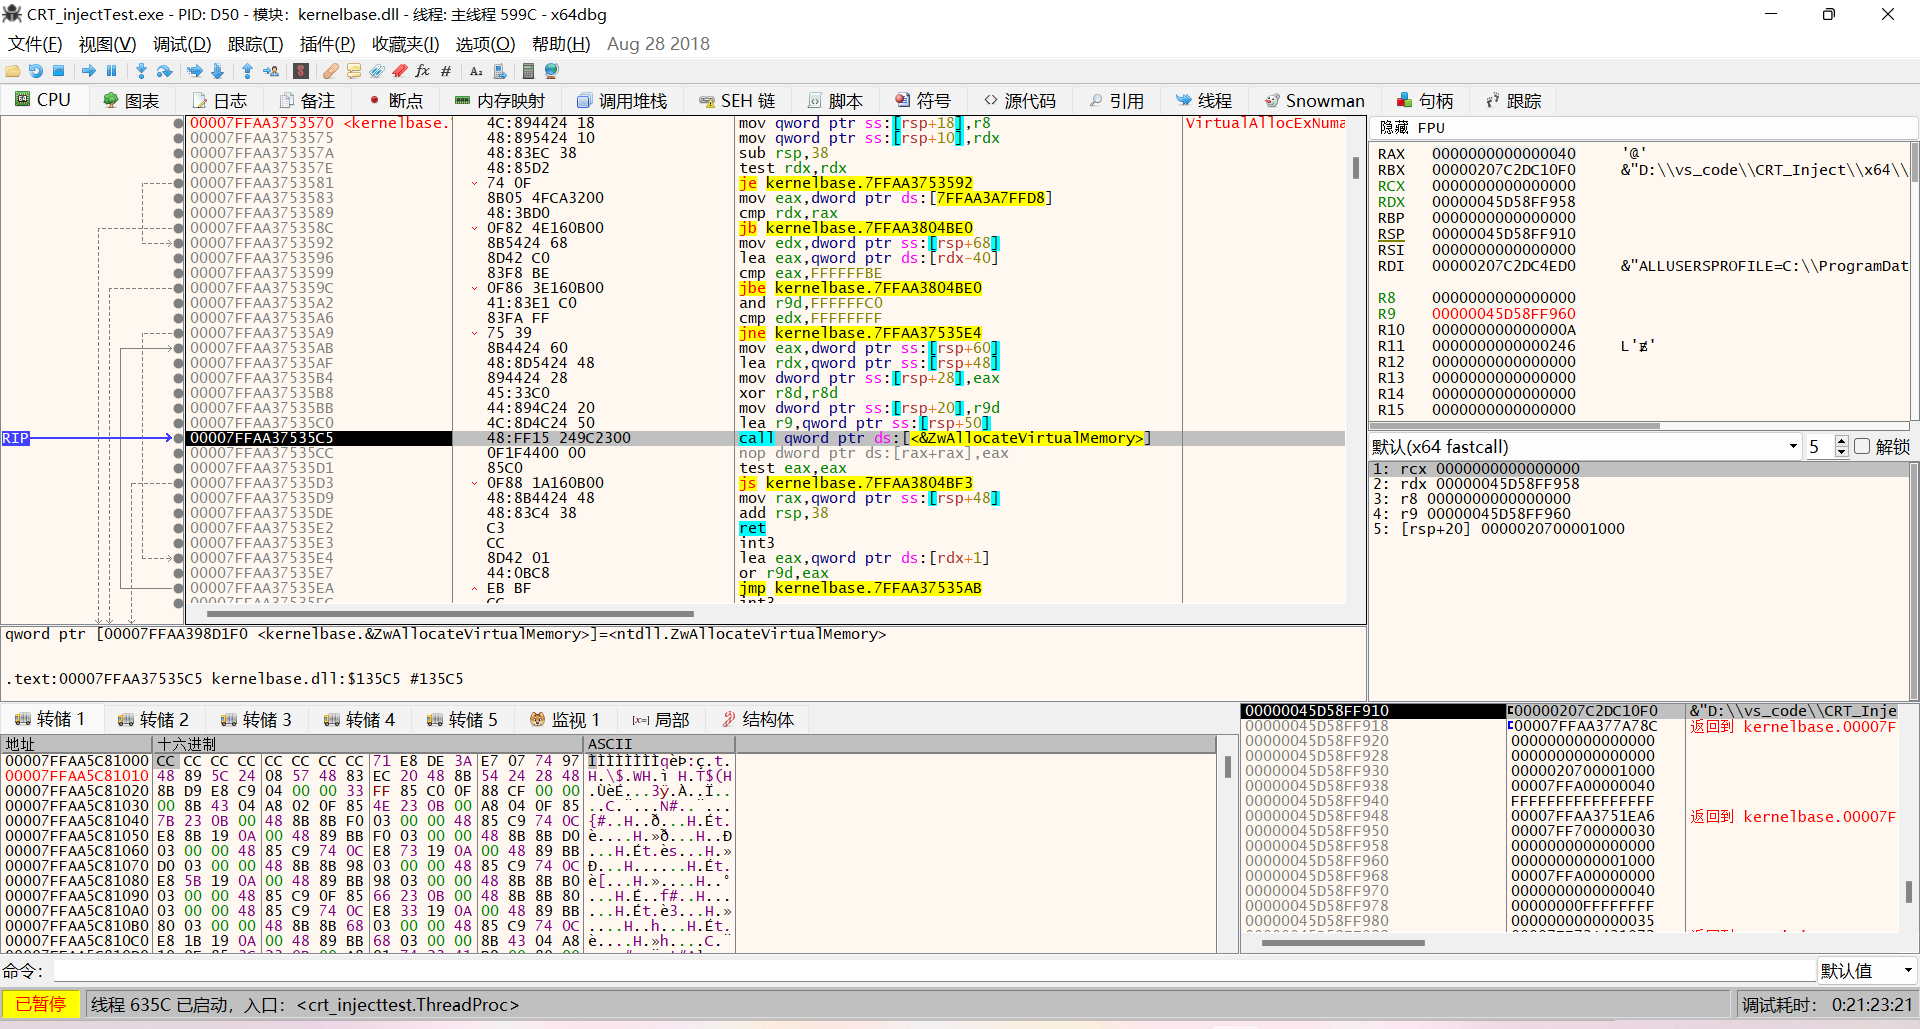The height and width of the screenshot is (1029, 1920).
Task: Open the 文件(F) menu
Action: click(36, 44)
